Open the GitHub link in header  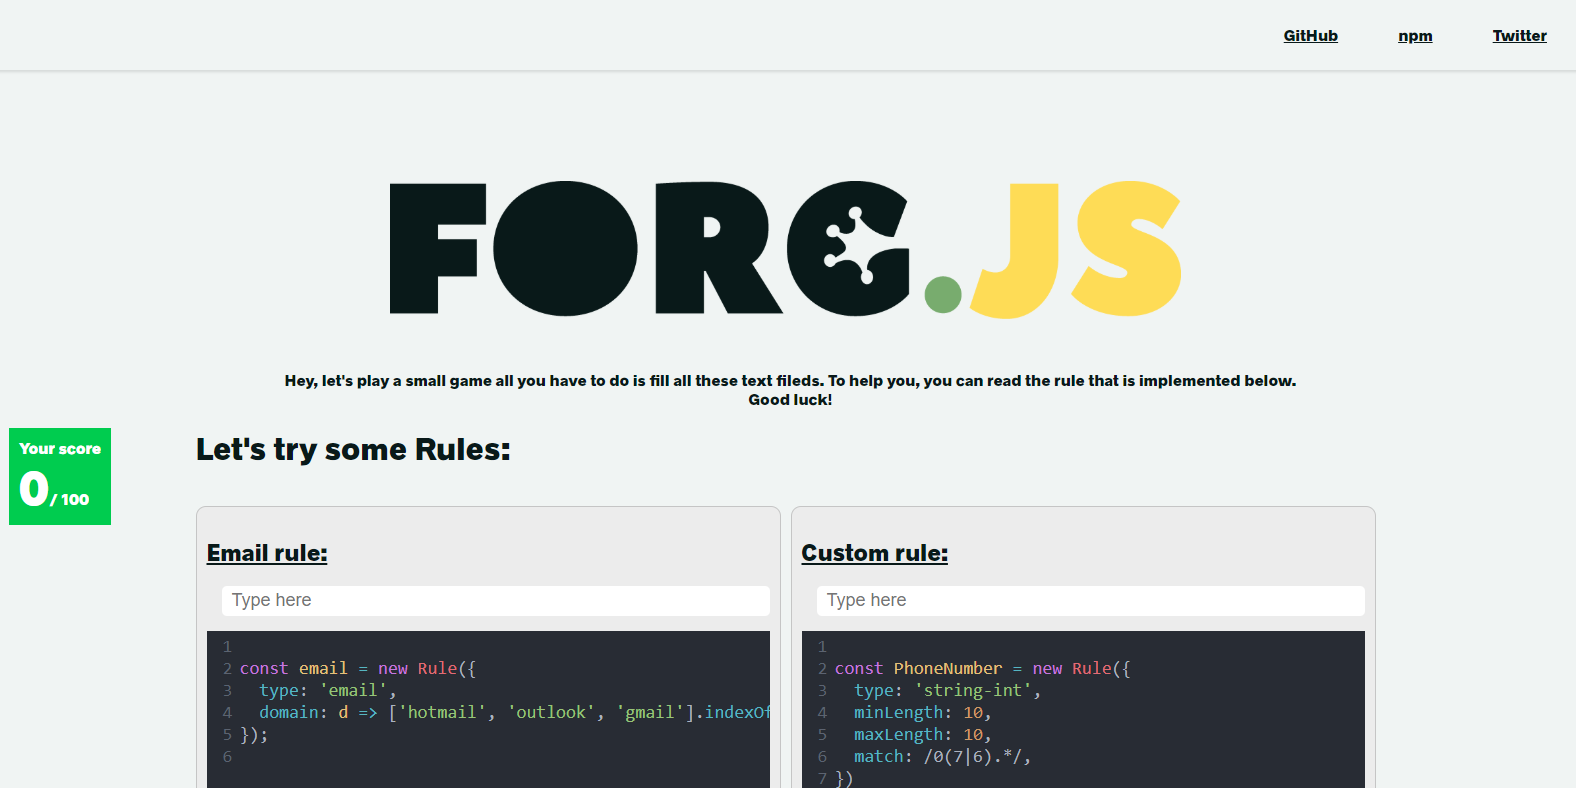point(1310,36)
